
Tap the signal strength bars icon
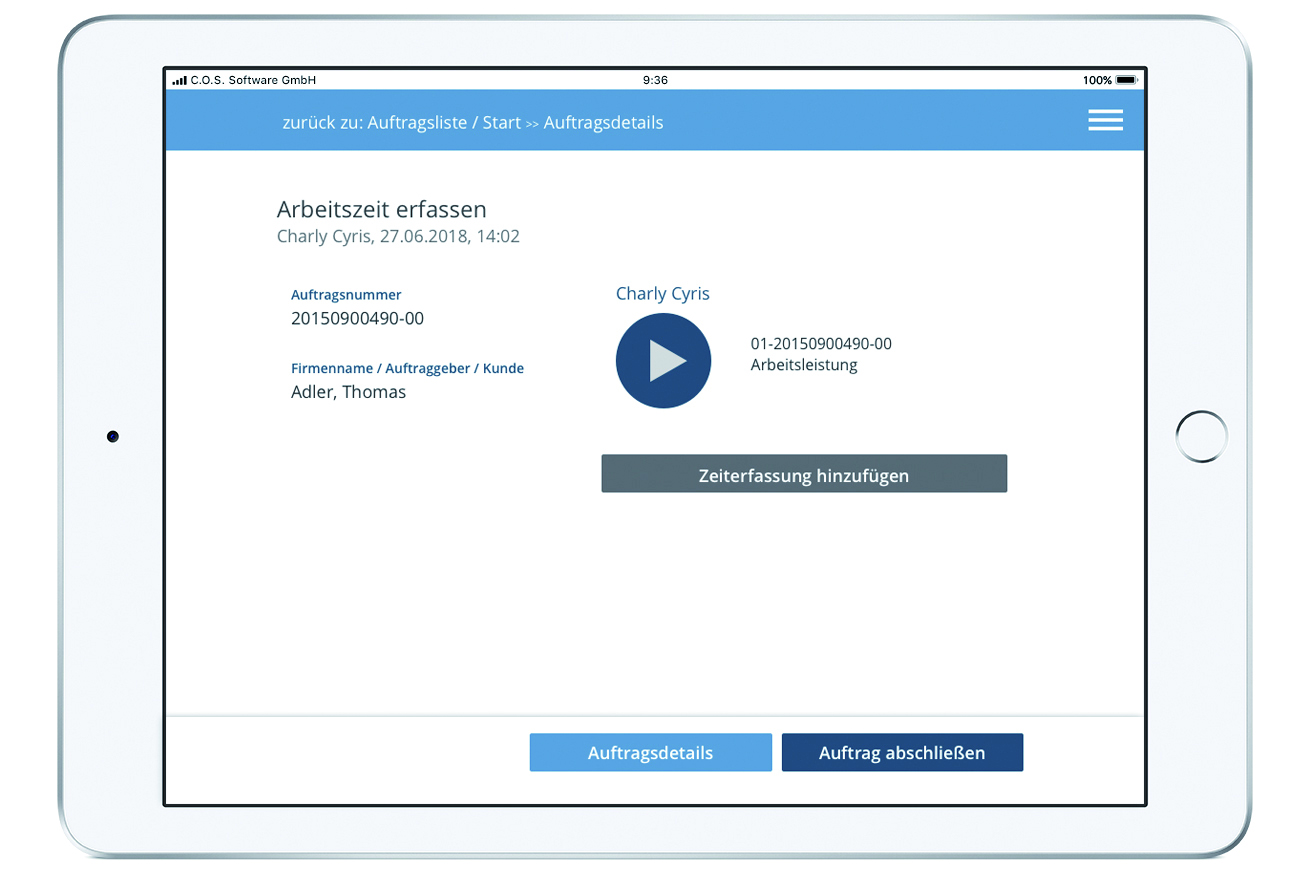pos(179,80)
